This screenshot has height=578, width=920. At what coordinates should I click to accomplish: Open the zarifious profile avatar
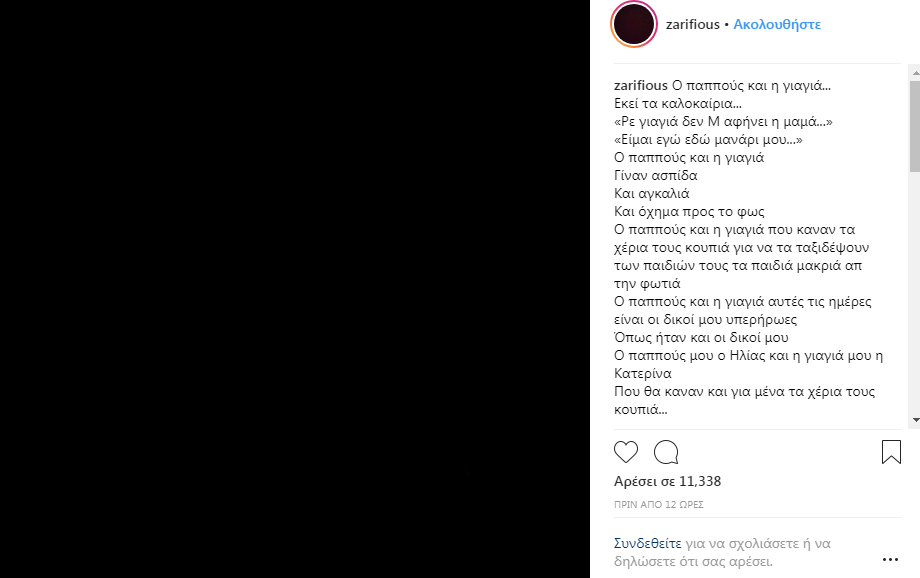pyautogui.click(x=634, y=24)
